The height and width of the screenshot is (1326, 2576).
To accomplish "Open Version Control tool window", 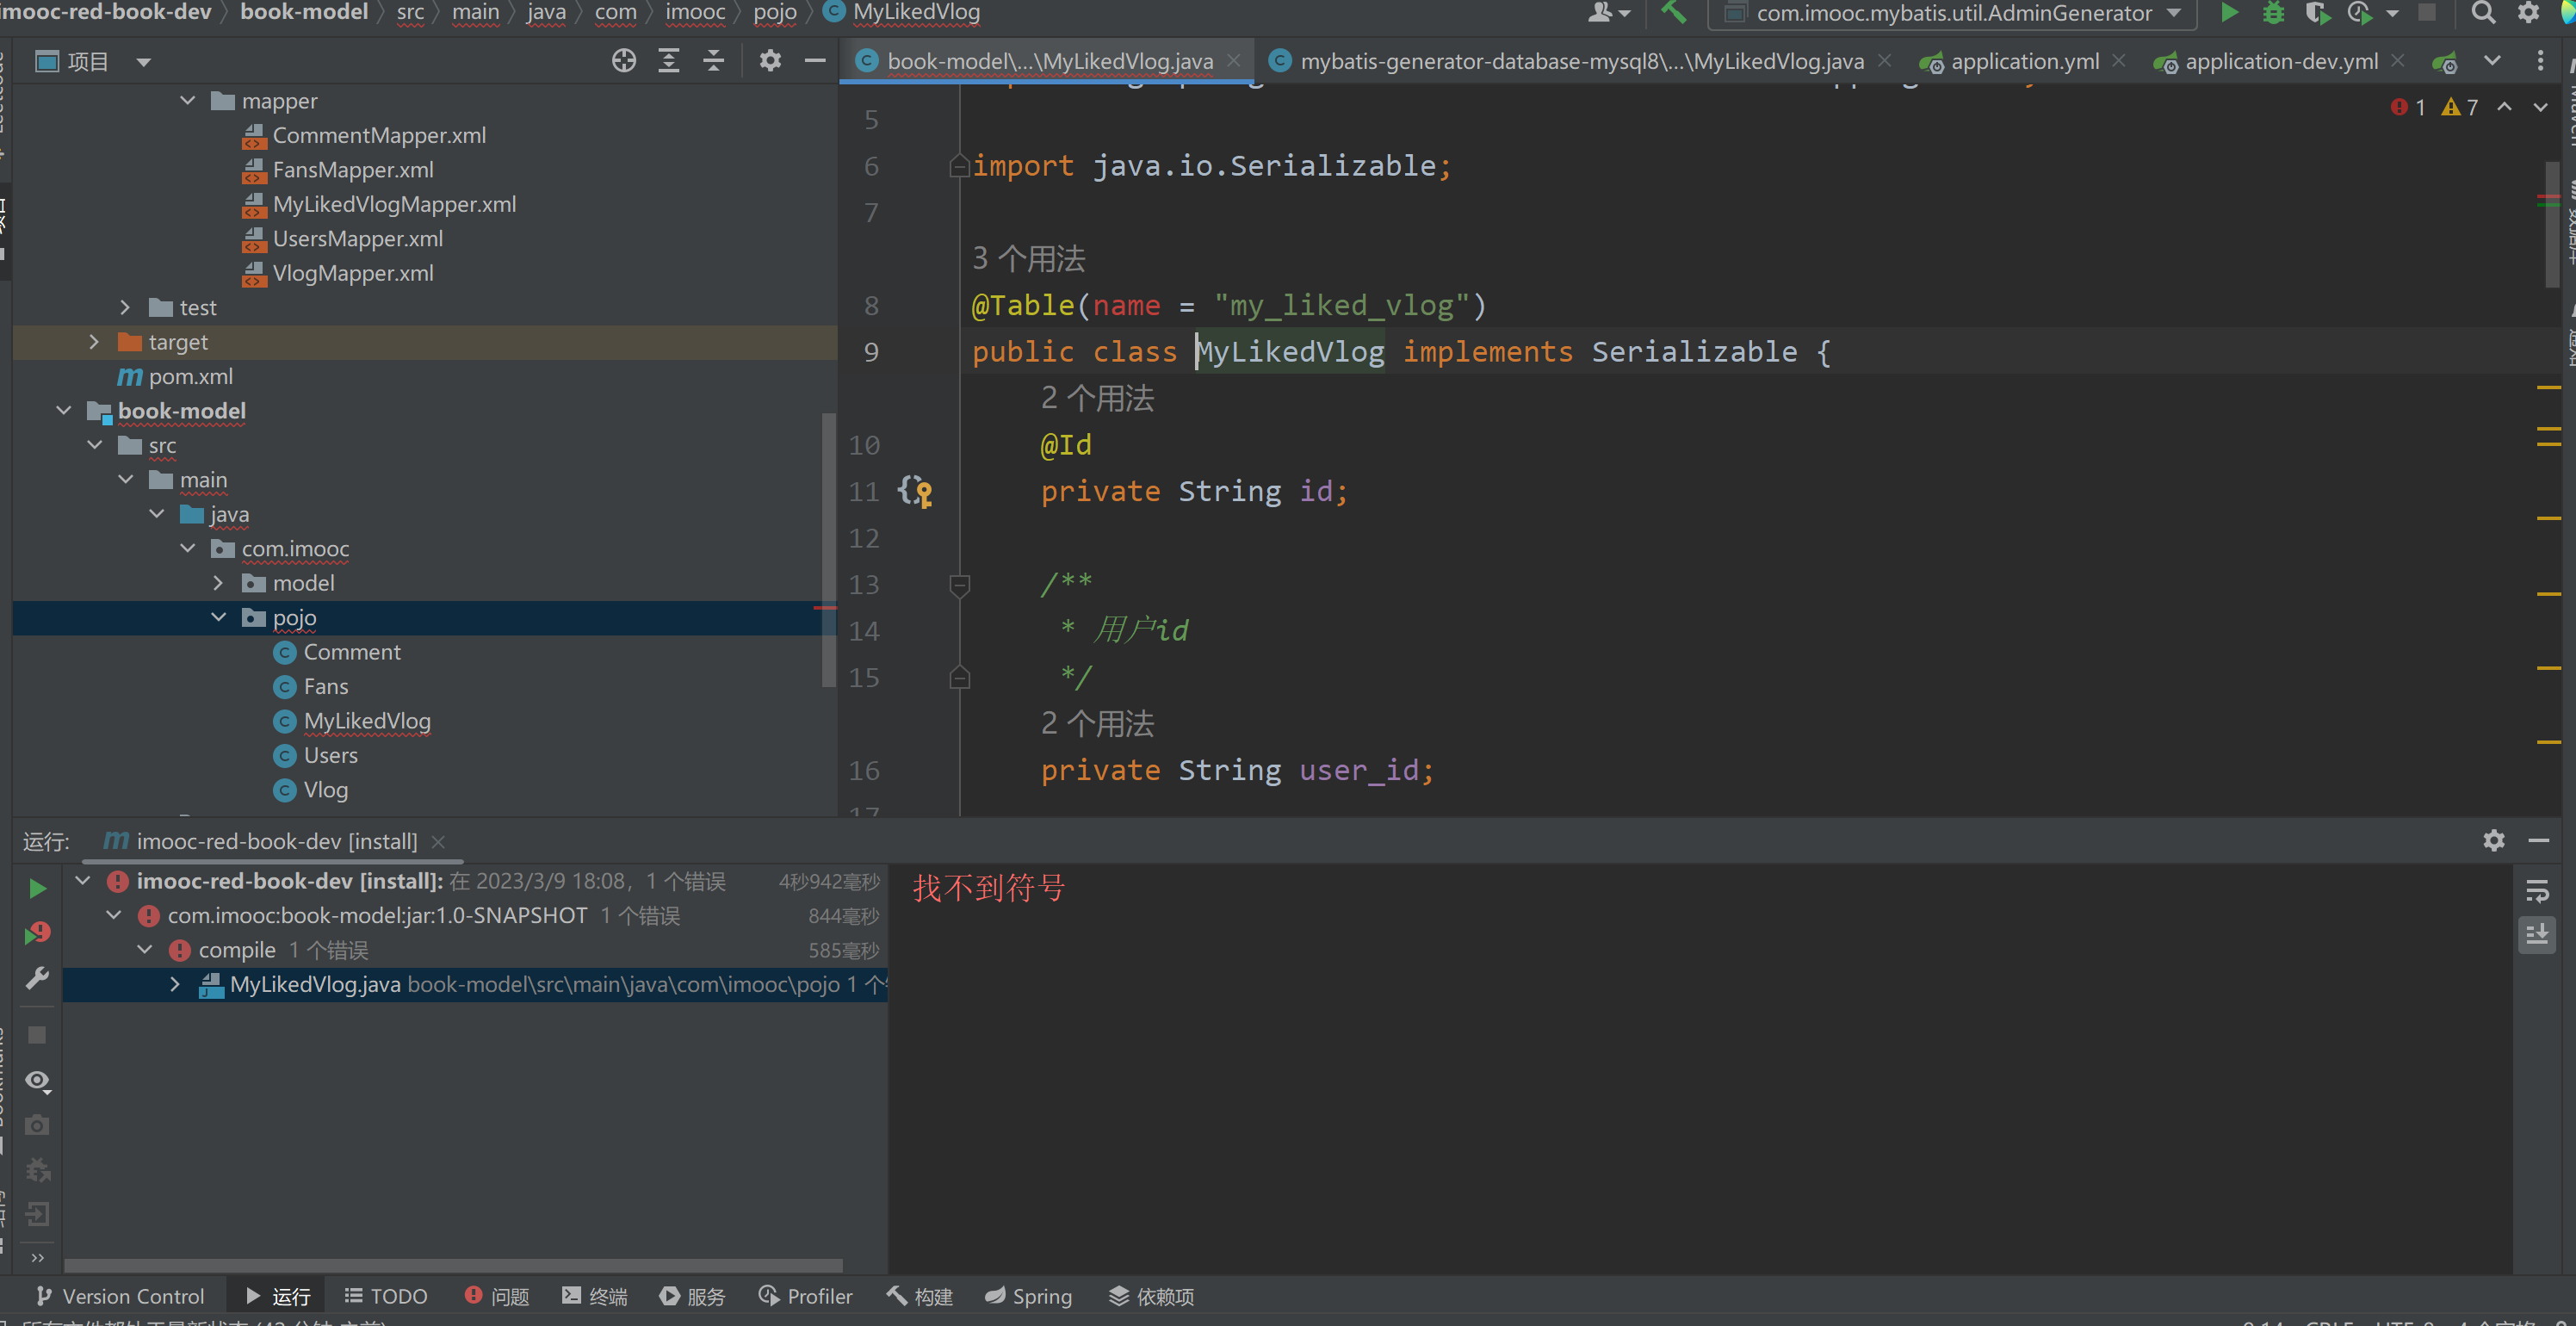I will 120,1296.
